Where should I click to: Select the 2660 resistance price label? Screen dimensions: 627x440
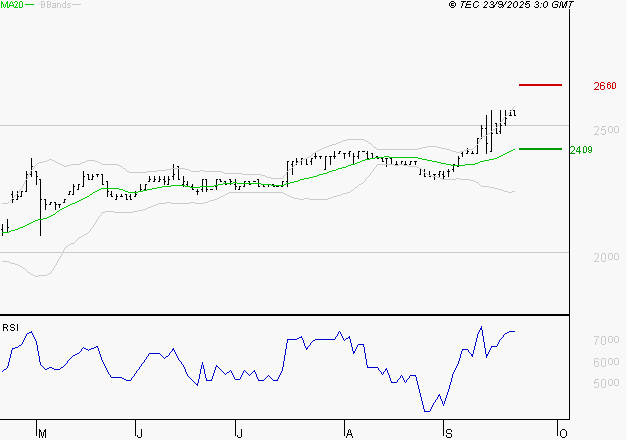coord(605,87)
